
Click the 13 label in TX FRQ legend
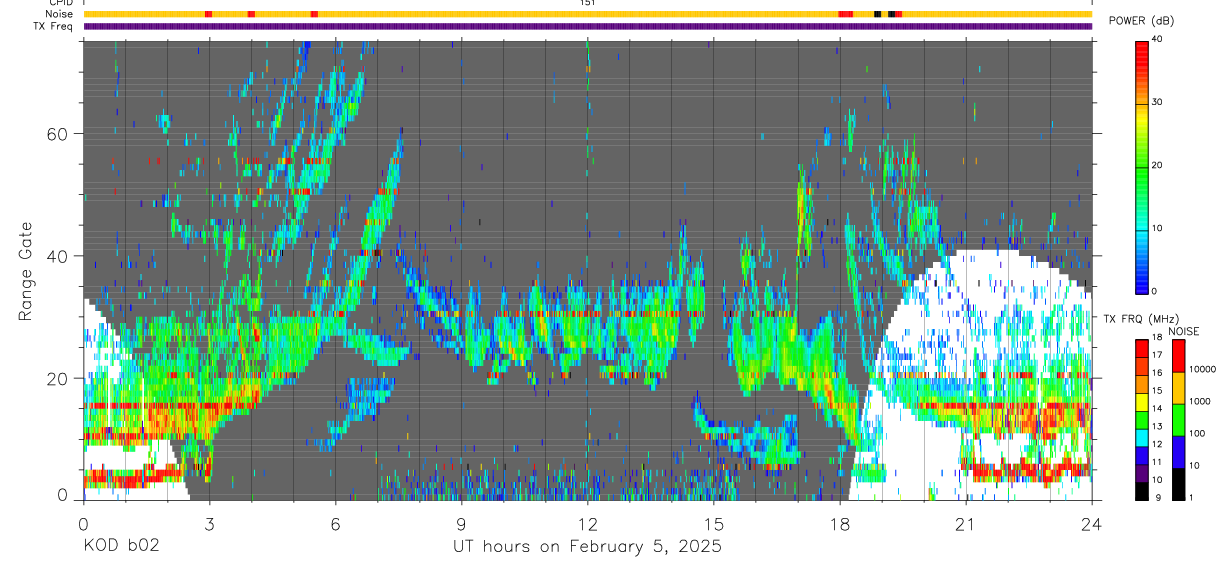click(x=1157, y=426)
